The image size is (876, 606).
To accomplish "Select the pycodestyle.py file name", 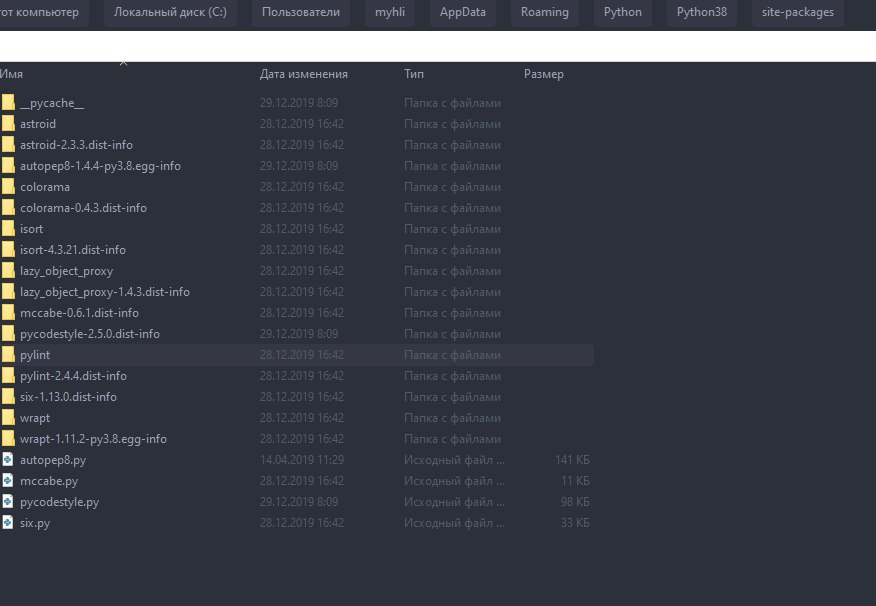I will pyautogui.click(x=59, y=502).
